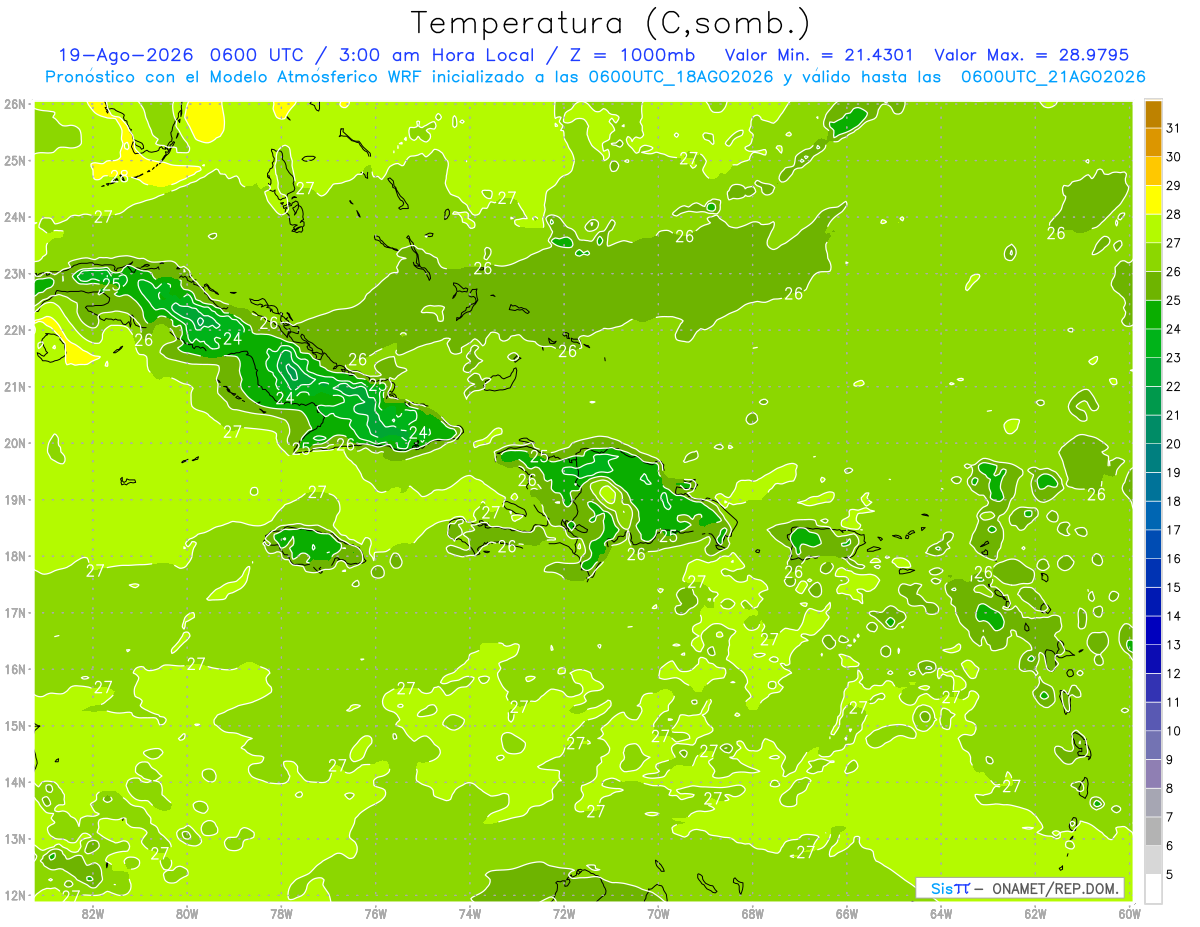Click the 22N latitude axis label
Screen dimensions: 1200x927
14,330
